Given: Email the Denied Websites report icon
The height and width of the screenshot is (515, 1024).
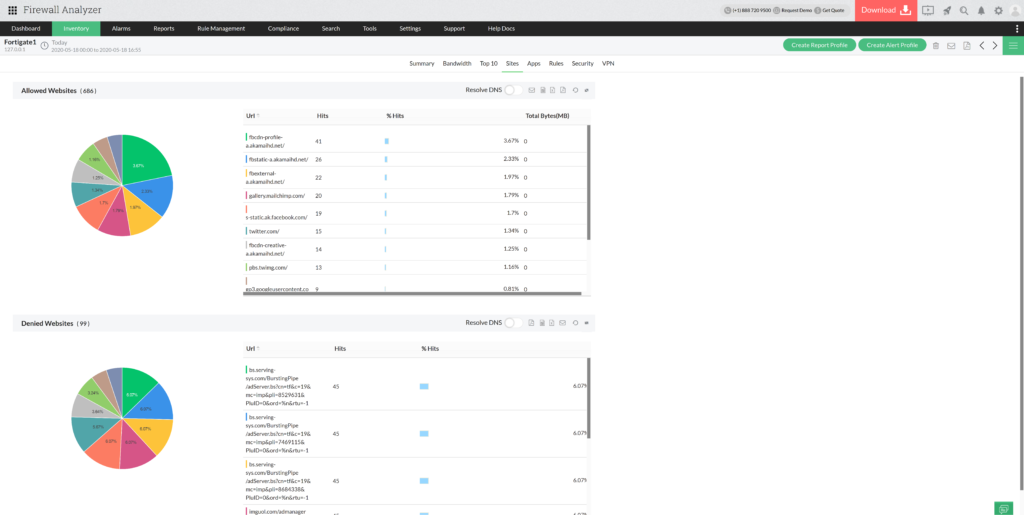Looking at the screenshot, I should tap(563, 323).
